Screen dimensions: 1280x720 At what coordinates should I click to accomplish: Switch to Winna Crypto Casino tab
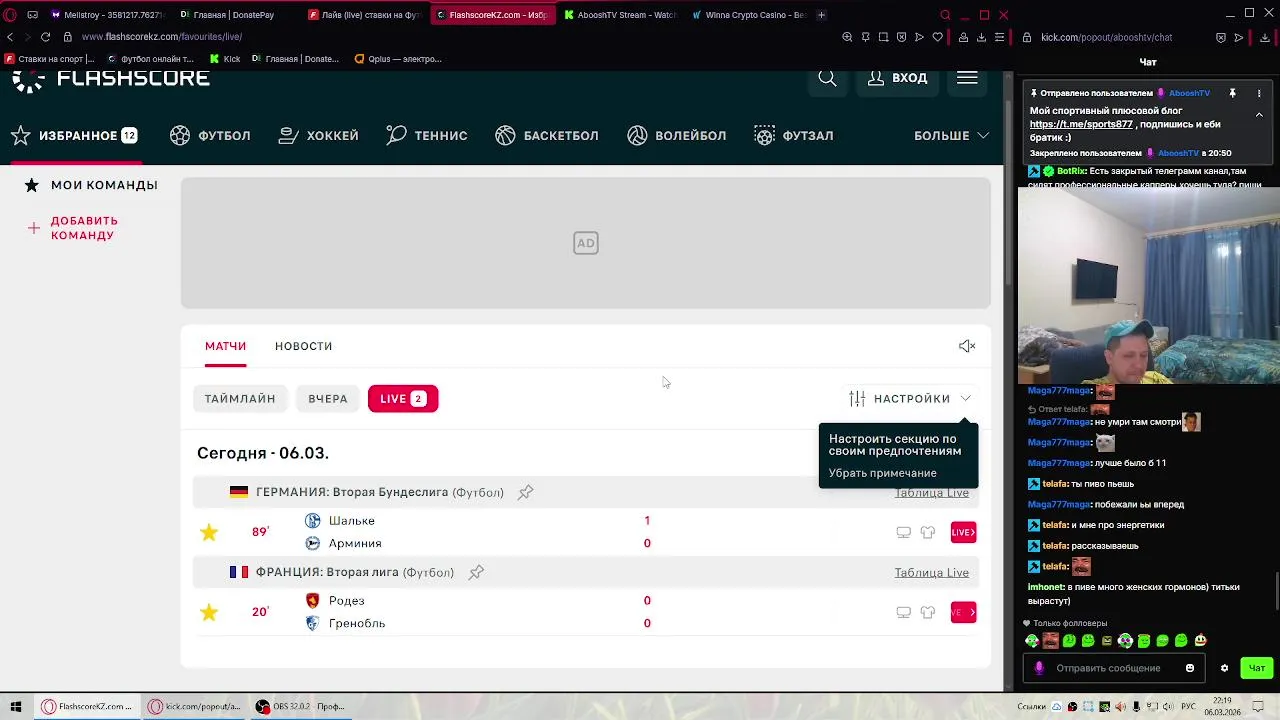(x=749, y=15)
